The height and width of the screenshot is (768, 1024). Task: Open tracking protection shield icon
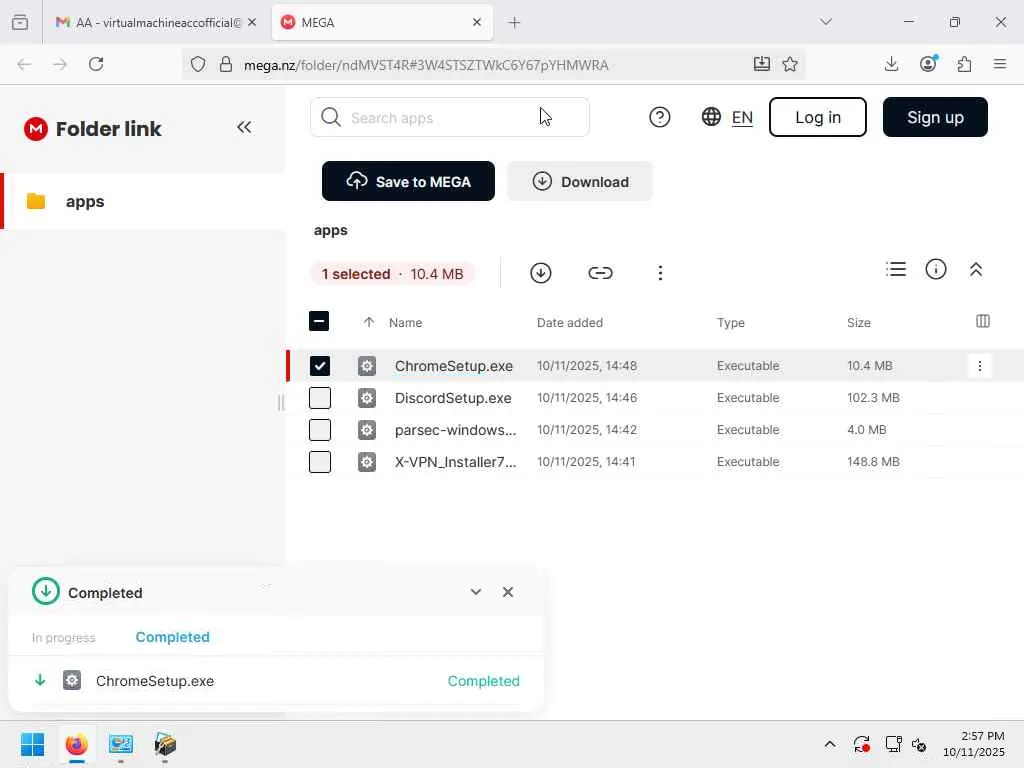[x=198, y=64]
